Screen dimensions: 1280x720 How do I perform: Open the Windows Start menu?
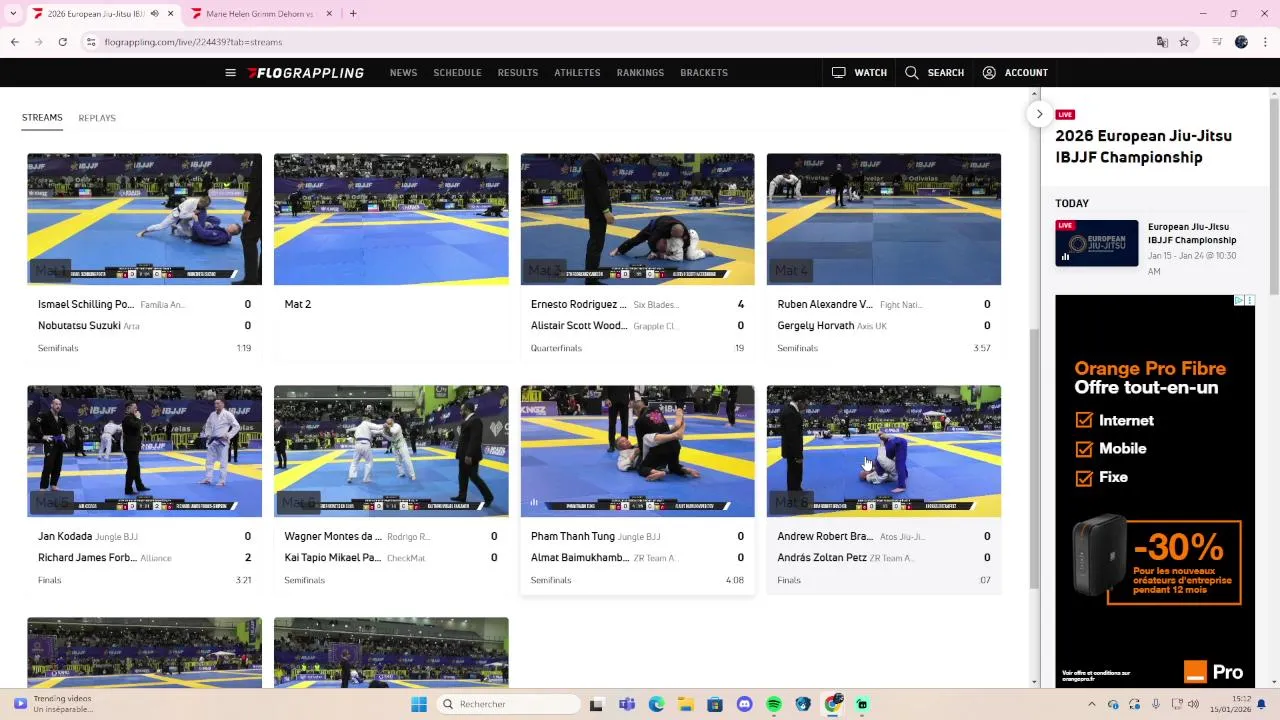pos(419,704)
